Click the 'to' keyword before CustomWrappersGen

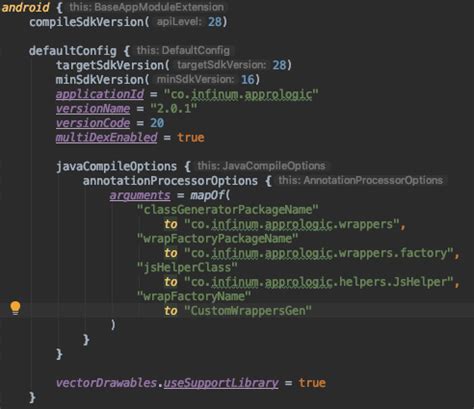171,311
